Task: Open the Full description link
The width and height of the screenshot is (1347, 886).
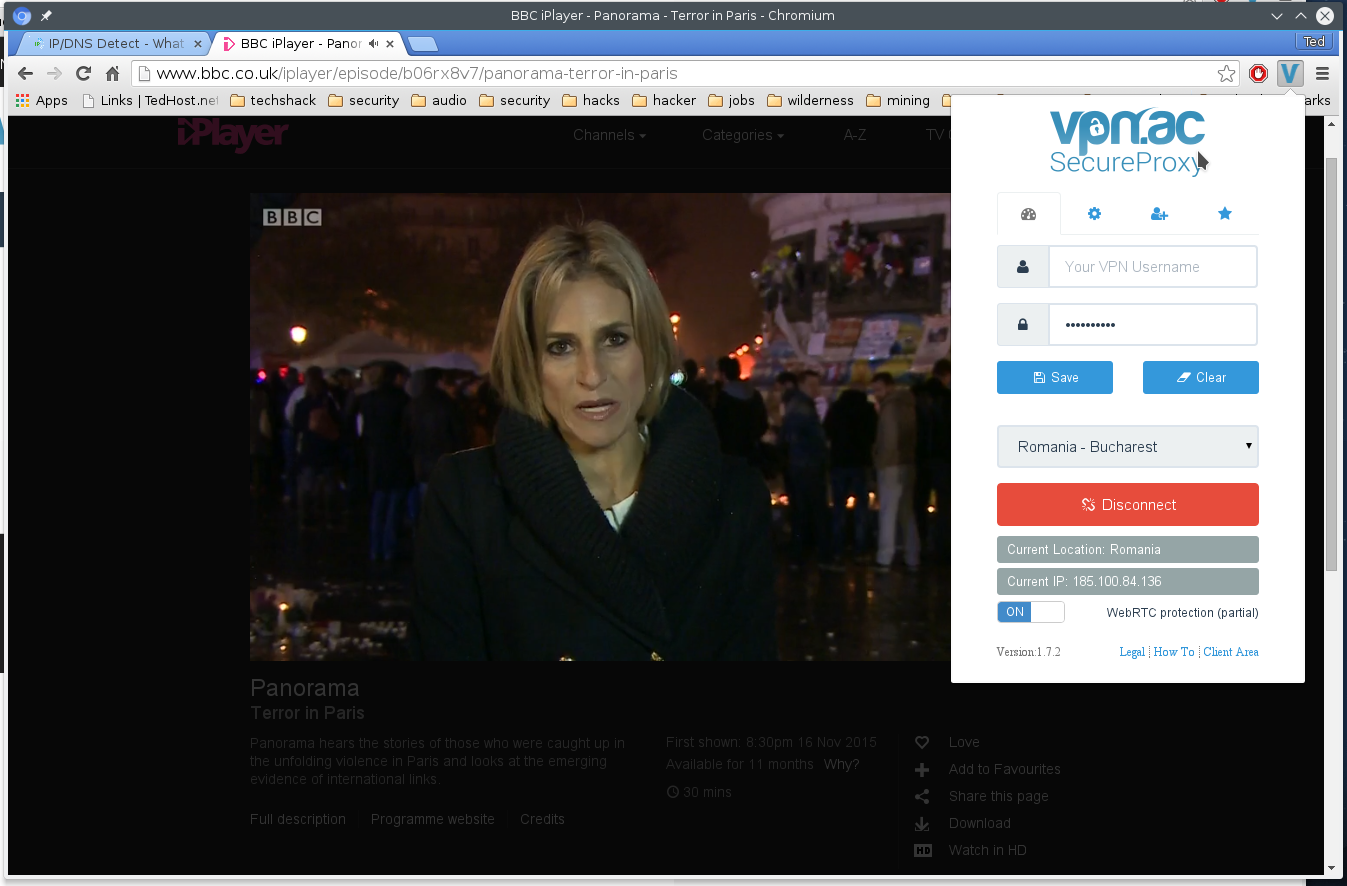Action: (x=298, y=819)
